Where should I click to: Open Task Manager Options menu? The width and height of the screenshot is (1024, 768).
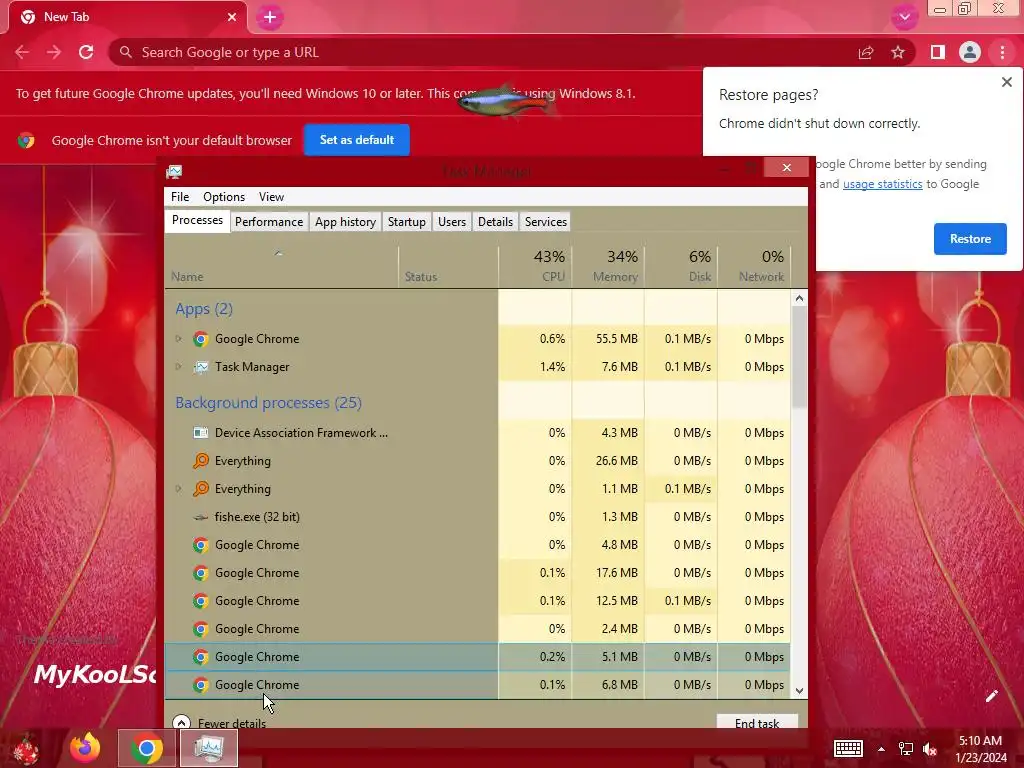point(223,197)
